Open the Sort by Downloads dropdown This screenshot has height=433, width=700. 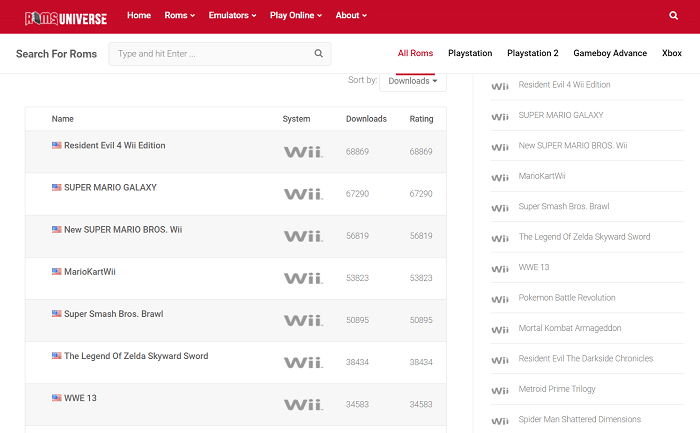tap(412, 81)
